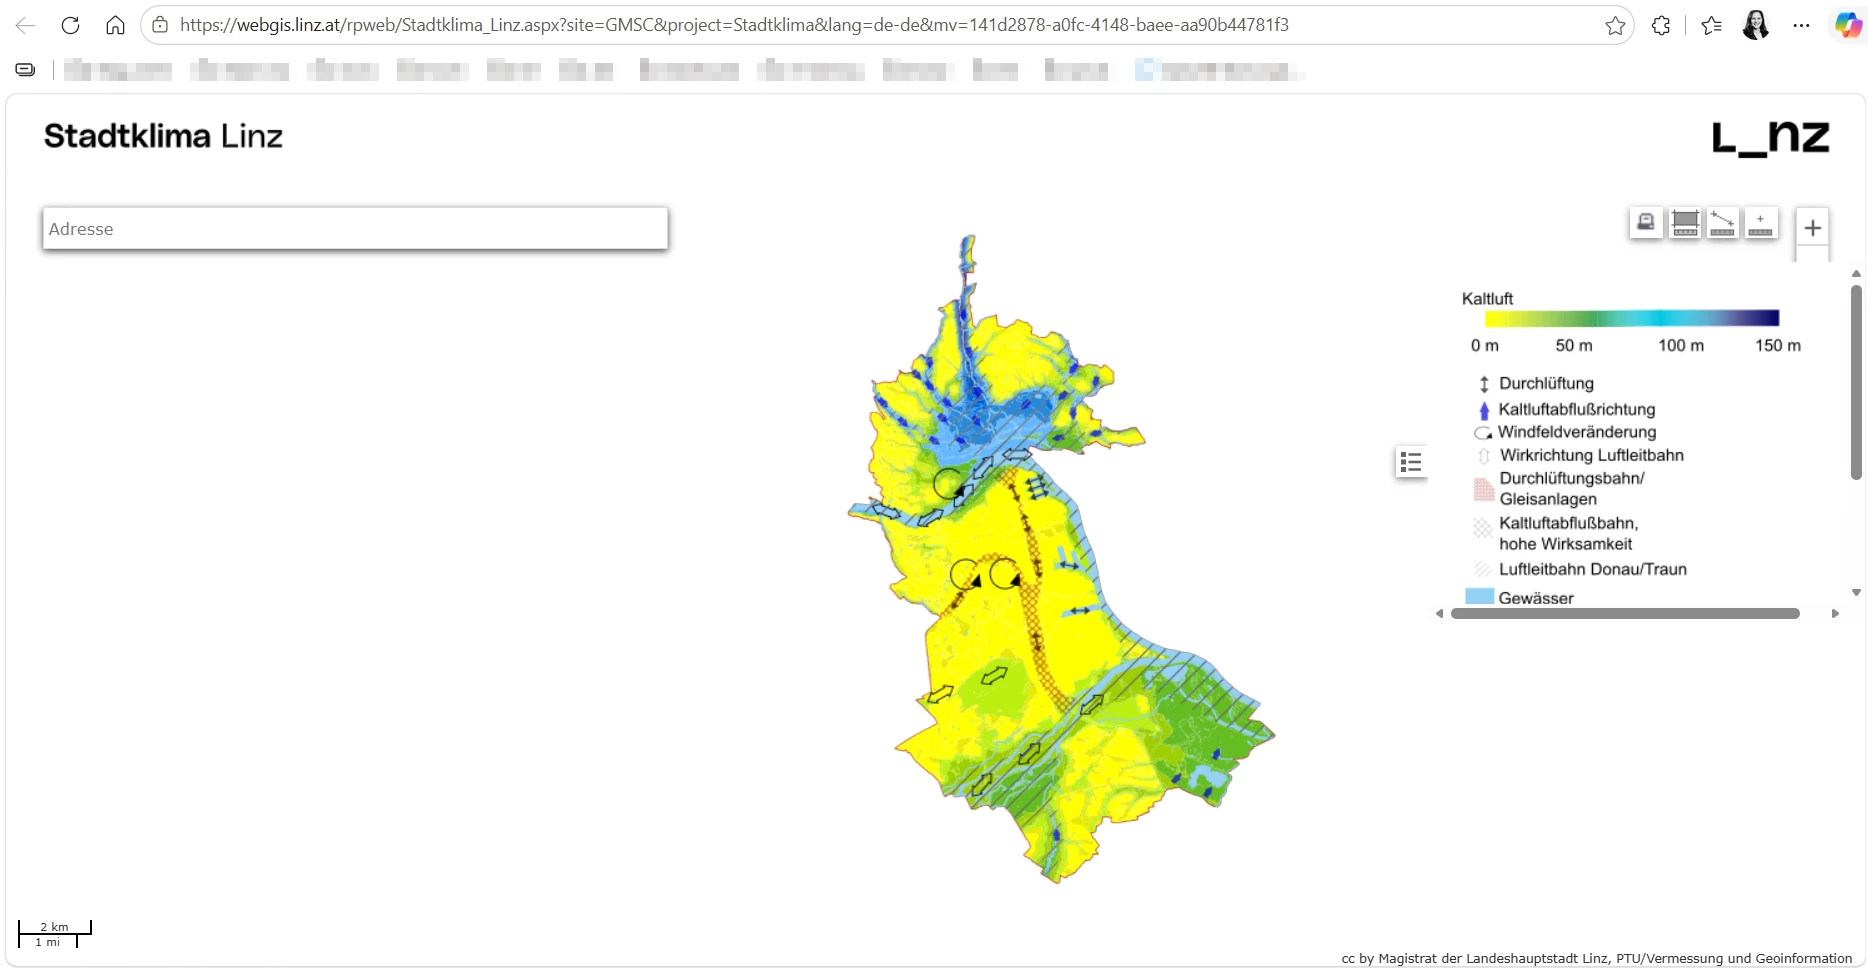1868x969 pixels.
Task: Click the legend scroll up arrow
Action: tap(1856, 273)
